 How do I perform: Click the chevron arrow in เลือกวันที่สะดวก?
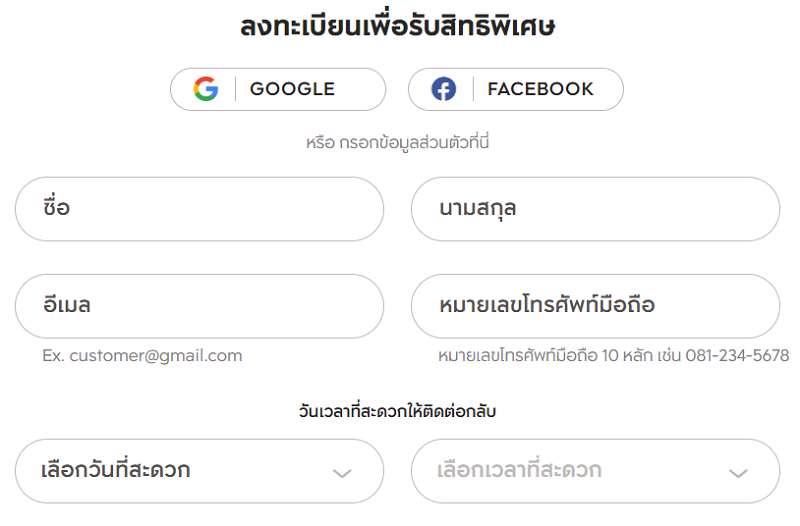coord(342,473)
